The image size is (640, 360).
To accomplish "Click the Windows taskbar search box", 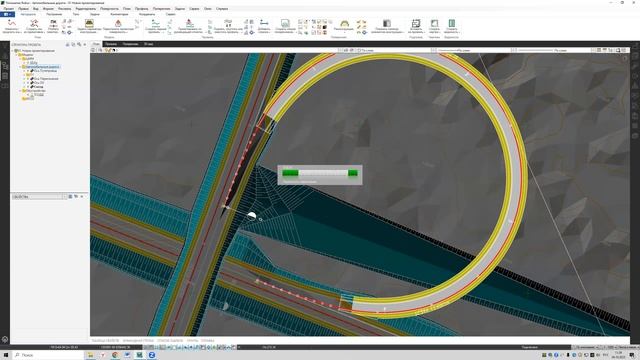I will pos(47,355).
